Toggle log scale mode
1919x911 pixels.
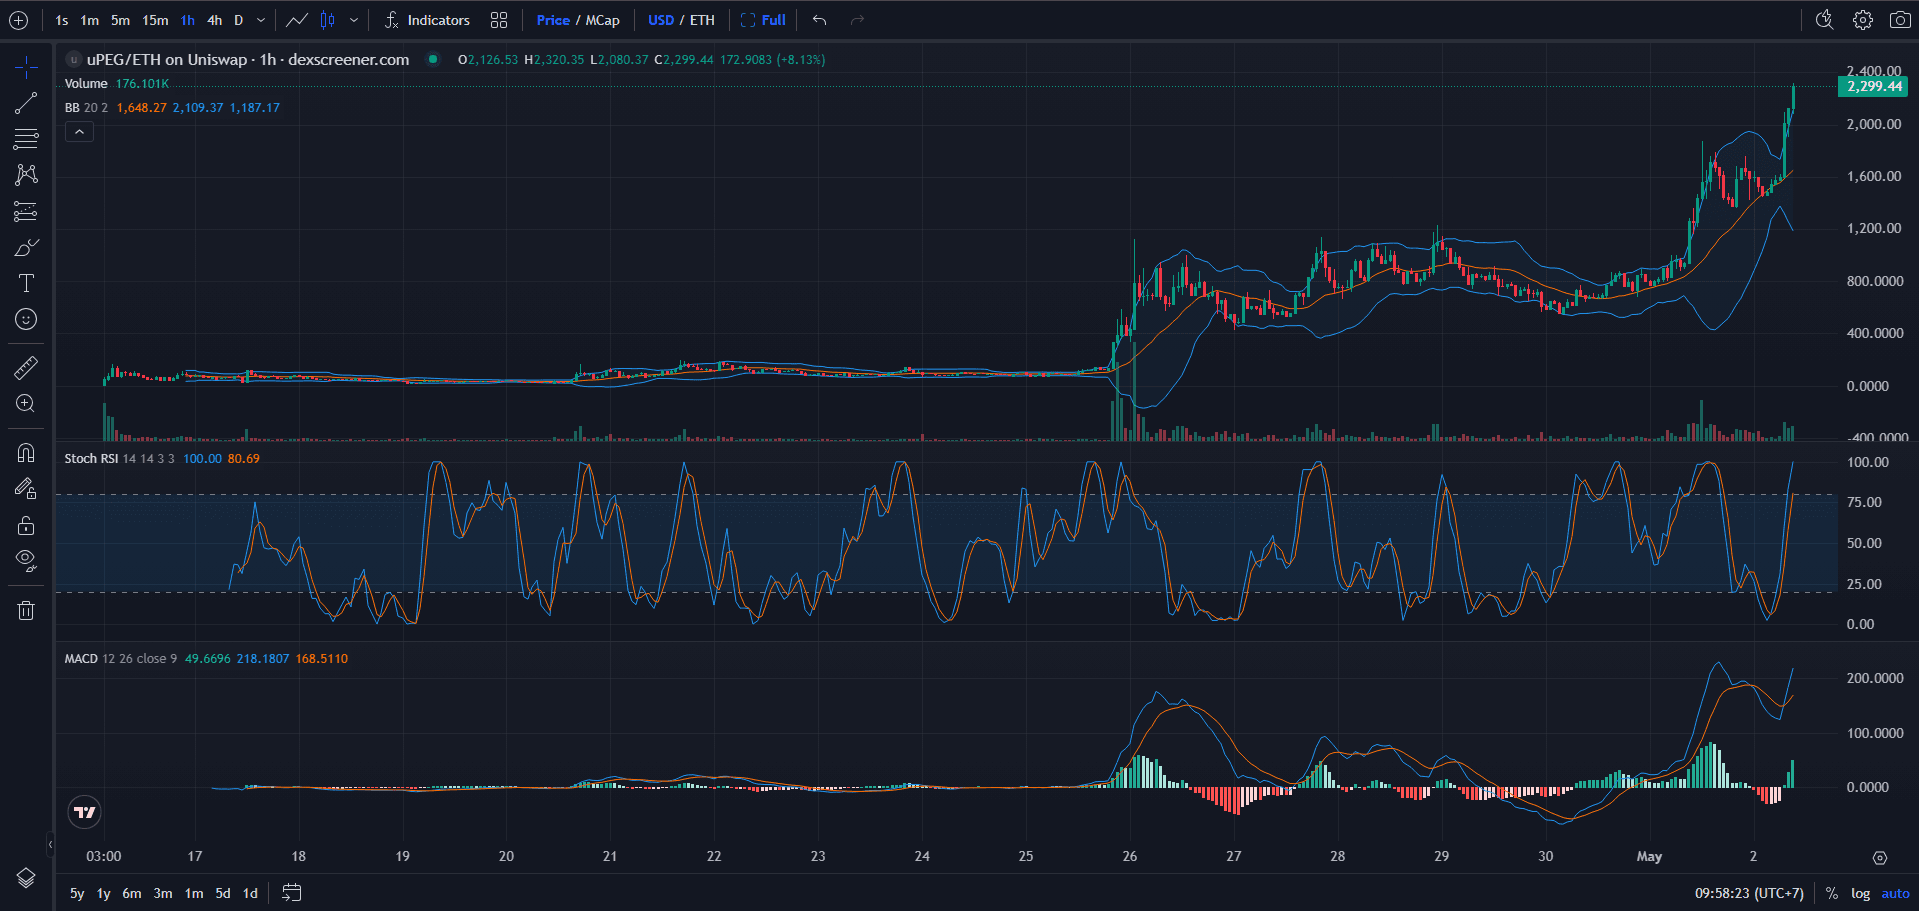1860,893
